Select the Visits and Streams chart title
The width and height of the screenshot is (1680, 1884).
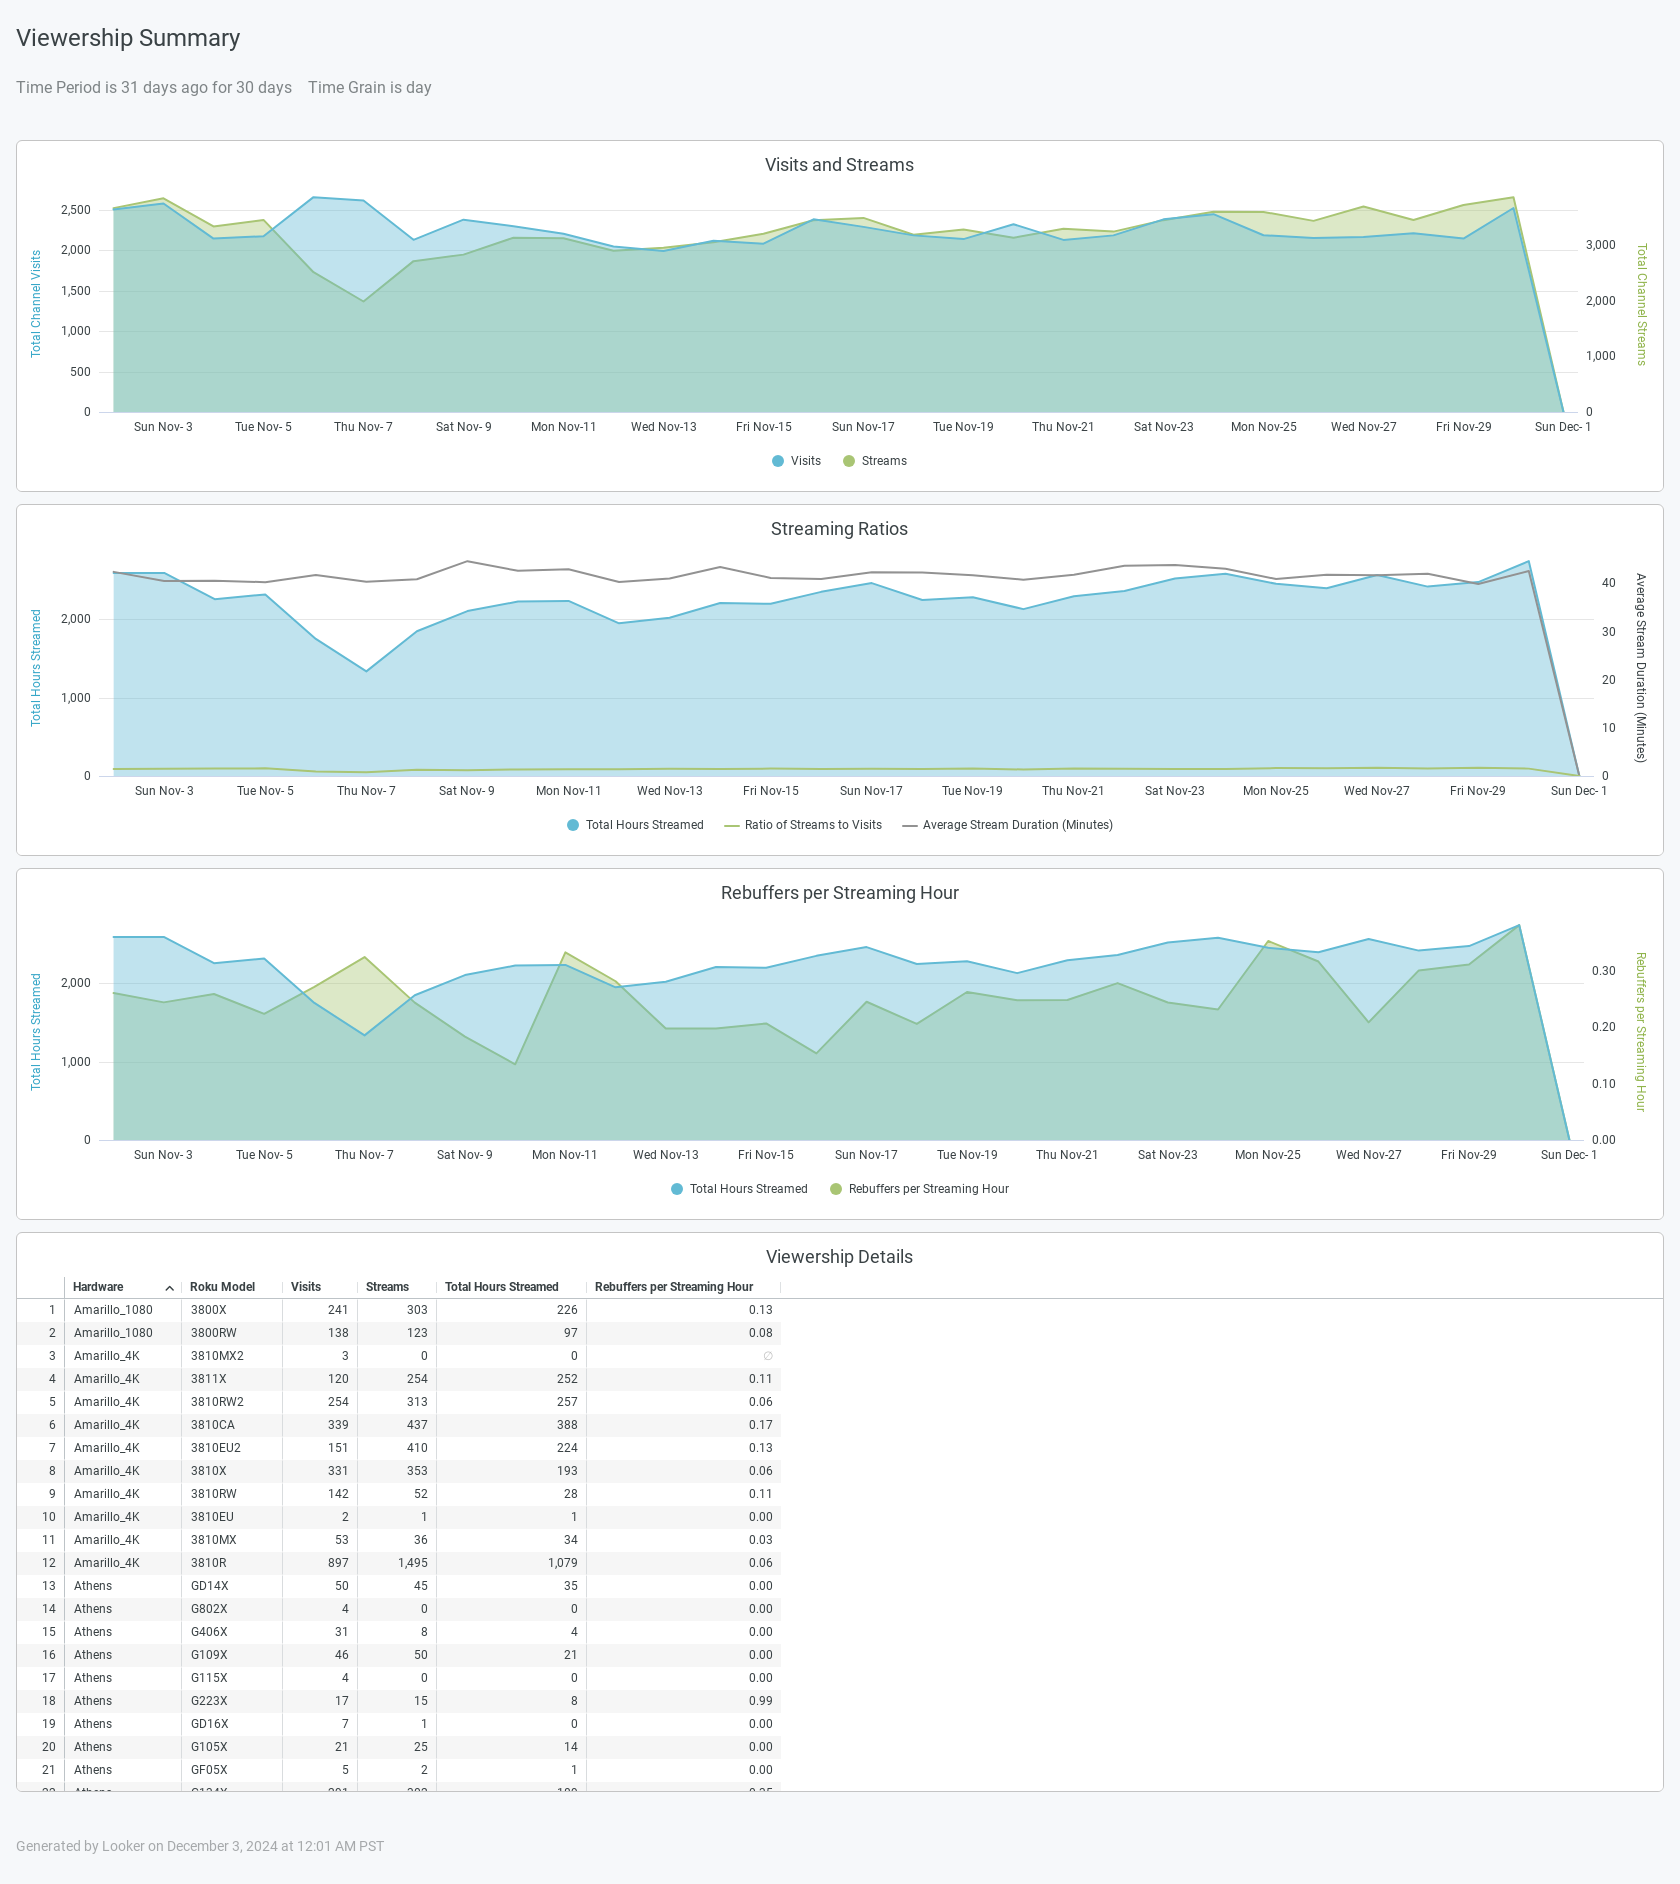tap(839, 165)
